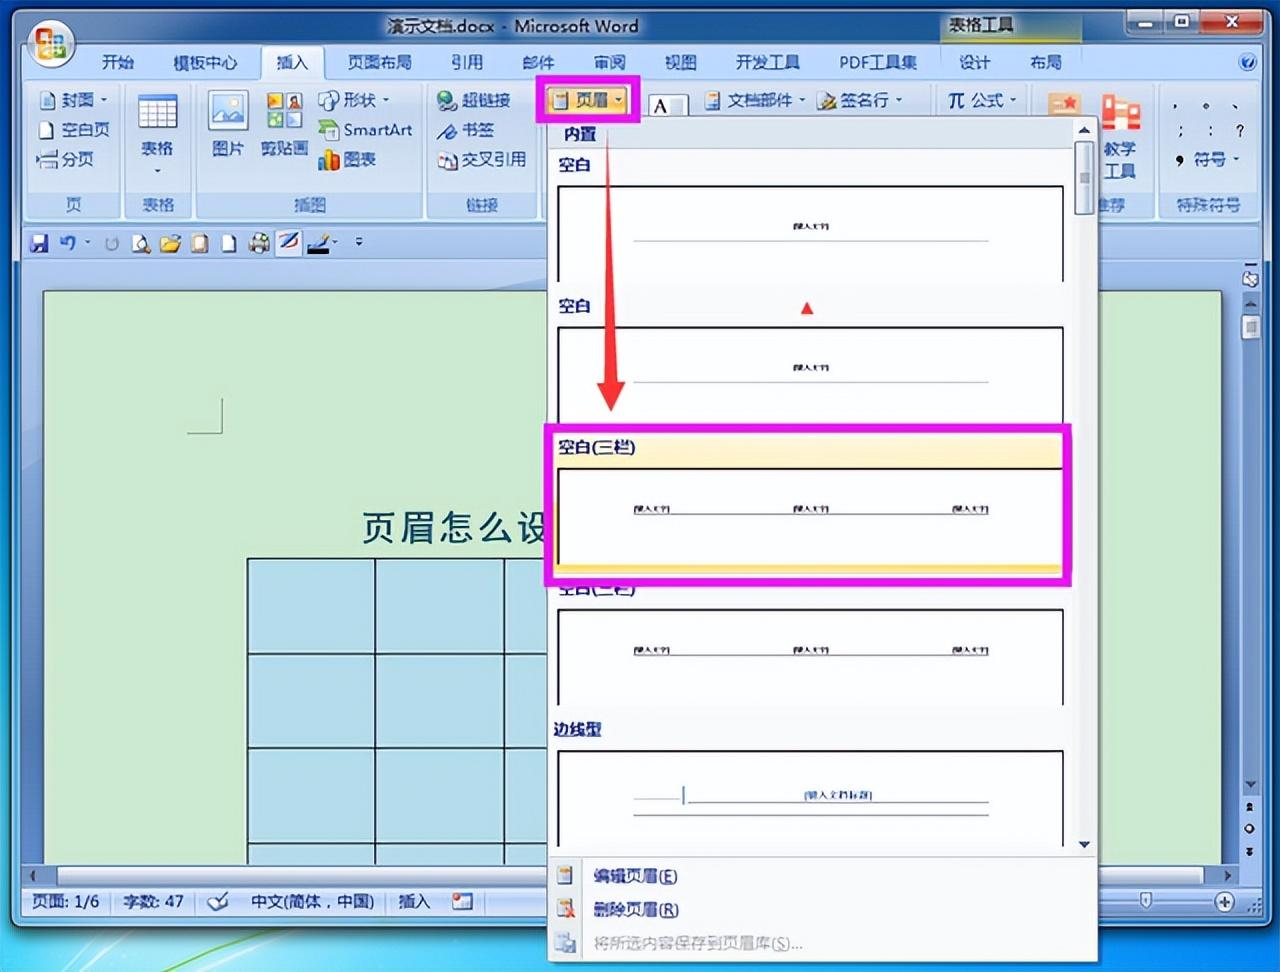Image resolution: width=1280 pixels, height=972 pixels.
Task: Open the pen color highlight dropdown arrow
Action: point(335,242)
